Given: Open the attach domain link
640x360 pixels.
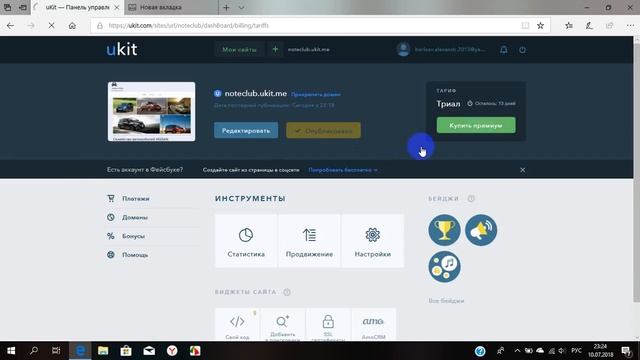Looking at the screenshot, I should [x=316, y=94].
